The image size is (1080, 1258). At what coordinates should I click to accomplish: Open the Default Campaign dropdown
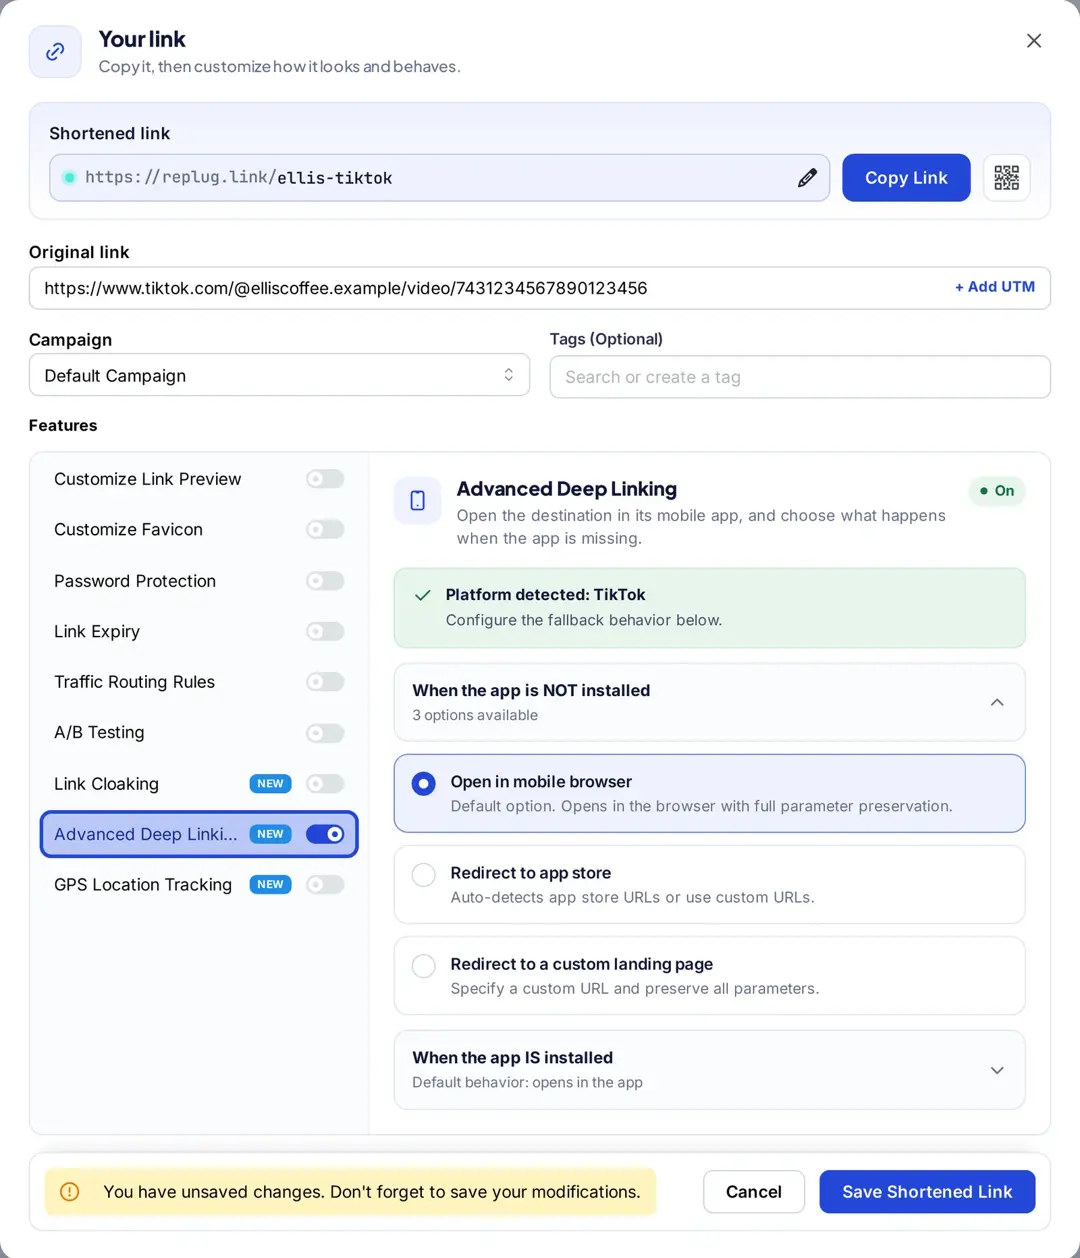279,375
